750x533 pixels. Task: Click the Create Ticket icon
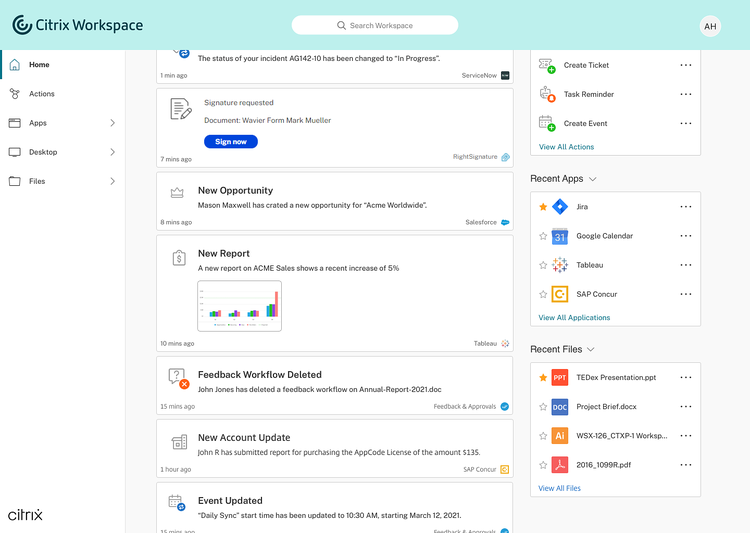click(547, 66)
